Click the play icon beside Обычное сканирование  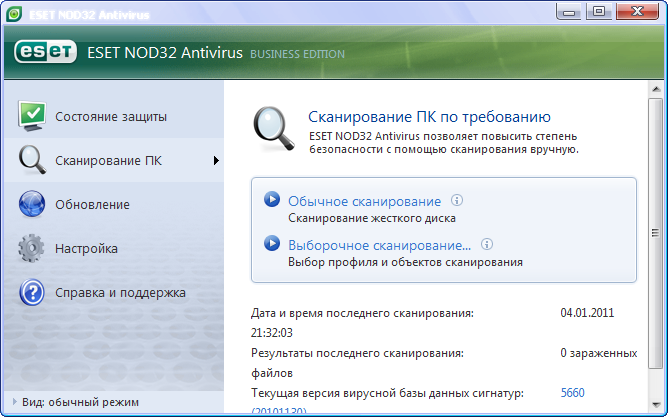point(272,199)
